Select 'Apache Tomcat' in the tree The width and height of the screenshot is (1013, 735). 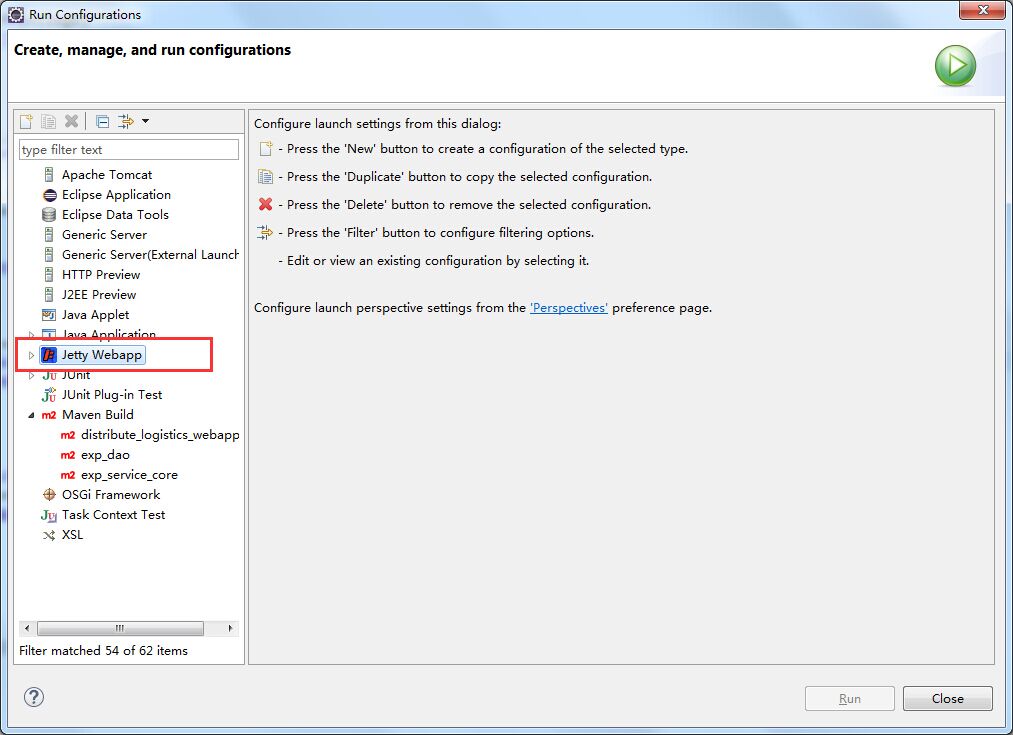pos(107,174)
